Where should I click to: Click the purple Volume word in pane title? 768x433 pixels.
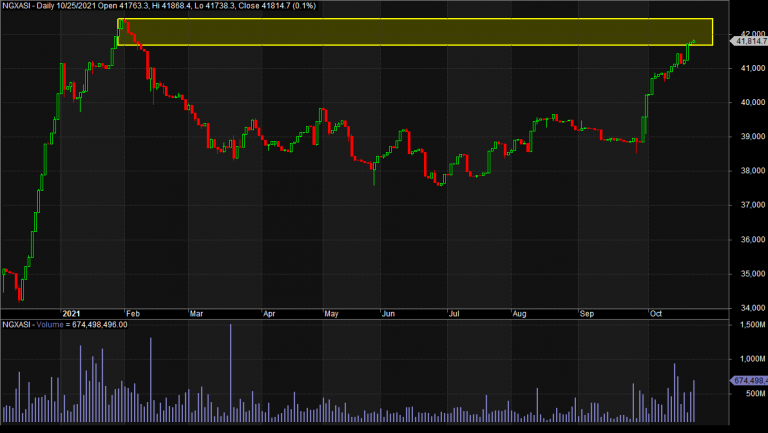coord(50,325)
